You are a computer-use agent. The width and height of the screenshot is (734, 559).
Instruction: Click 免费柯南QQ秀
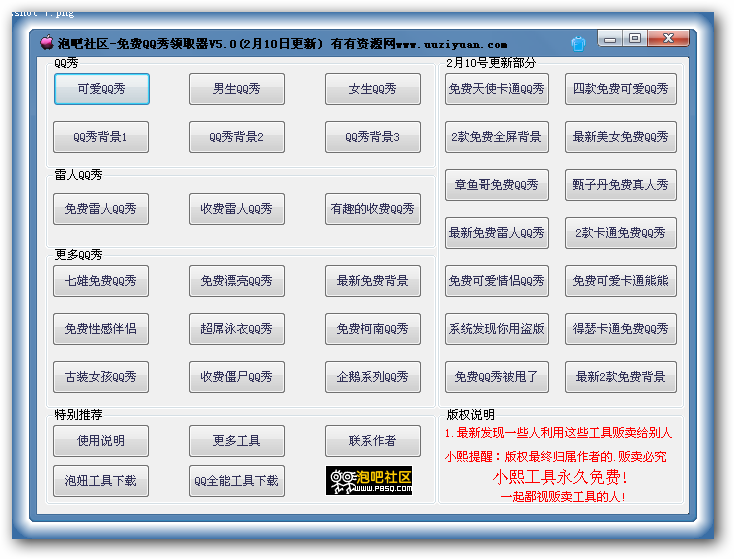pos(373,329)
